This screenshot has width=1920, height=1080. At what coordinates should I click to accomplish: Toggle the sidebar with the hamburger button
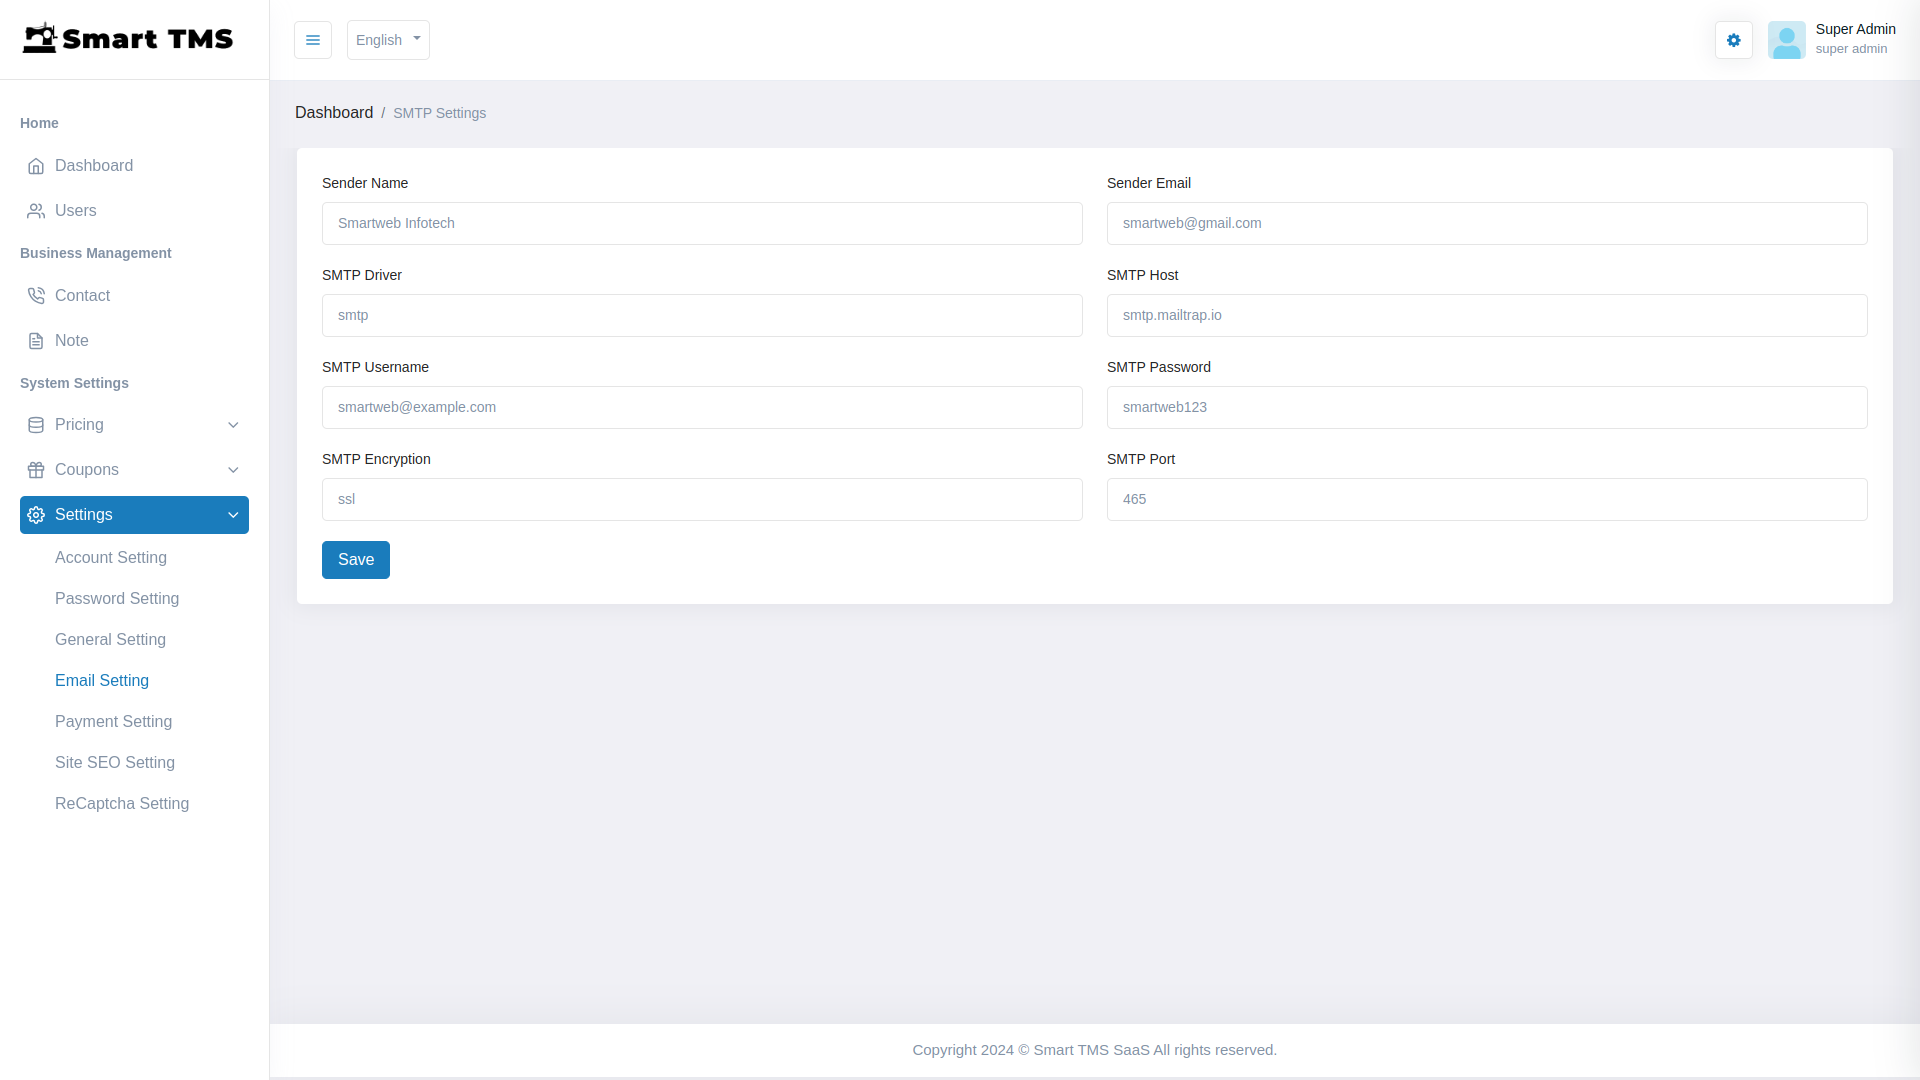pyautogui.click(x=312, y=40)
